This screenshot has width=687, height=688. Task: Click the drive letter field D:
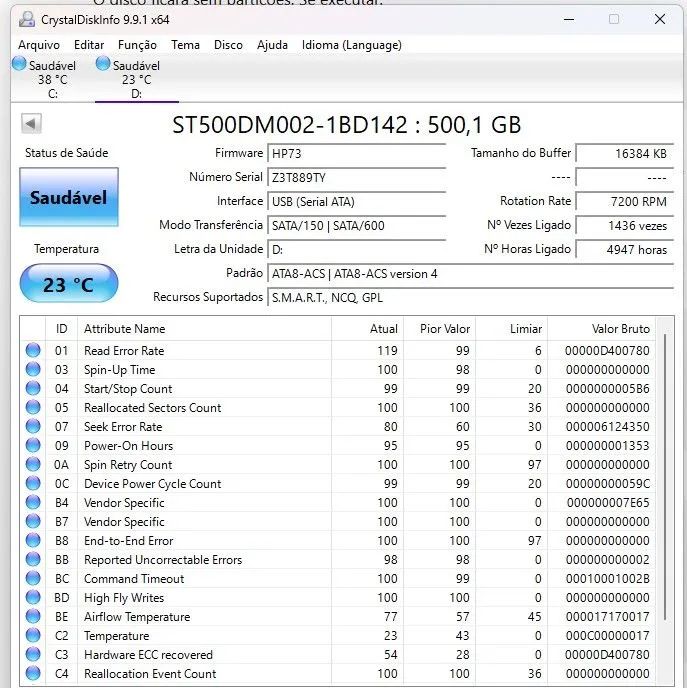pos(356,250)
